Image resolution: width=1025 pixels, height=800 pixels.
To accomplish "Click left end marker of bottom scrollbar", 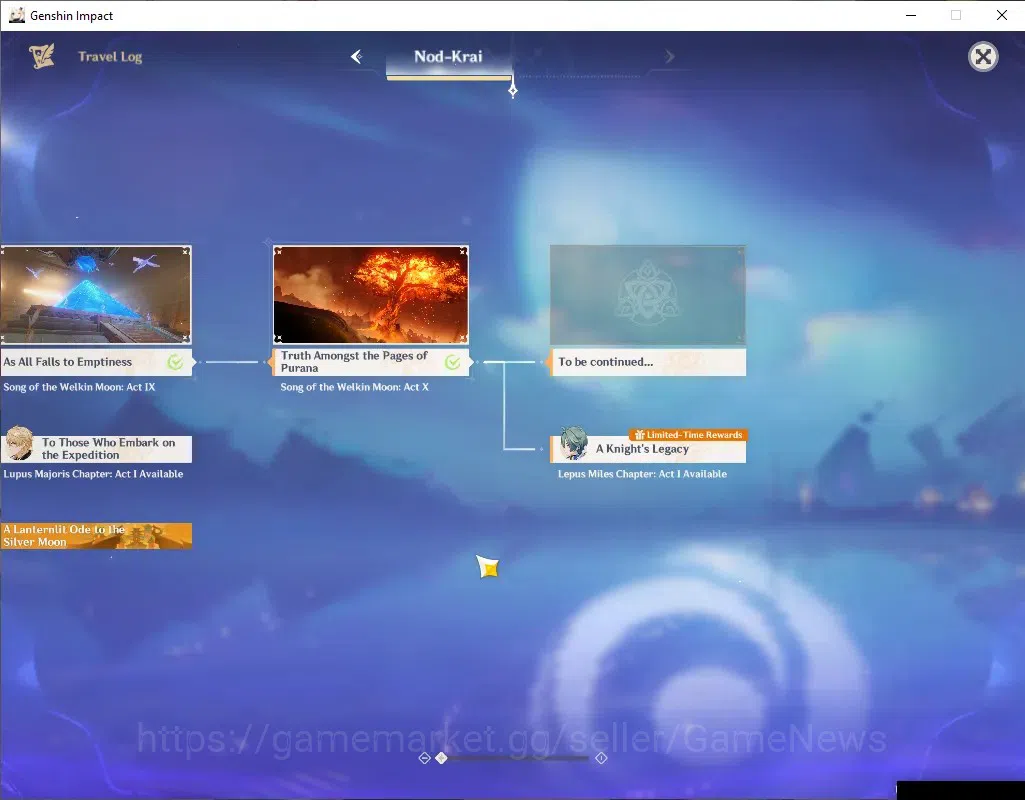I will tap(424, 758).
